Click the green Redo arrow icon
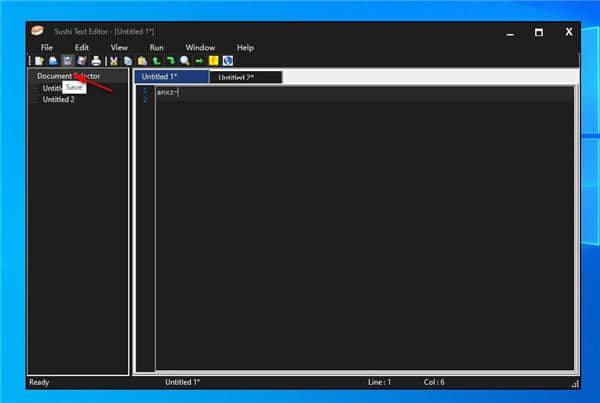Viewport: 600px width, 403px height. 171,61
